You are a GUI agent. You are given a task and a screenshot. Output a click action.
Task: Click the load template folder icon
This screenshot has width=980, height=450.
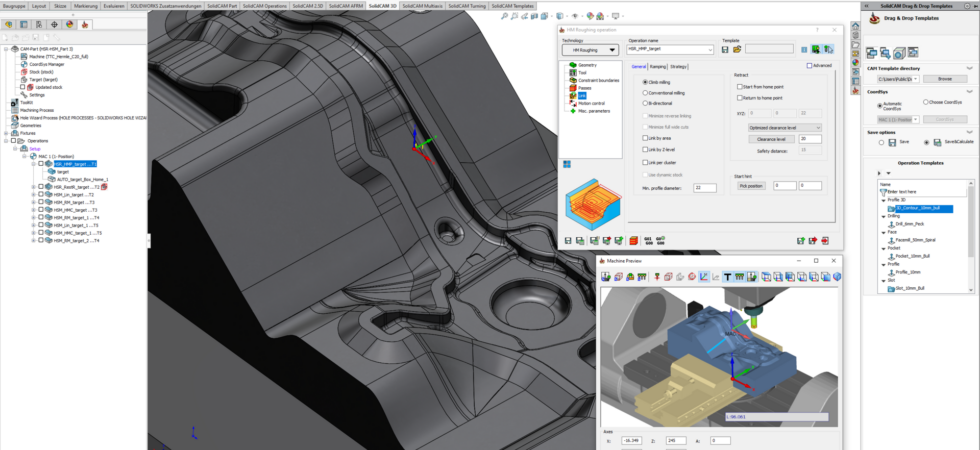737,49
